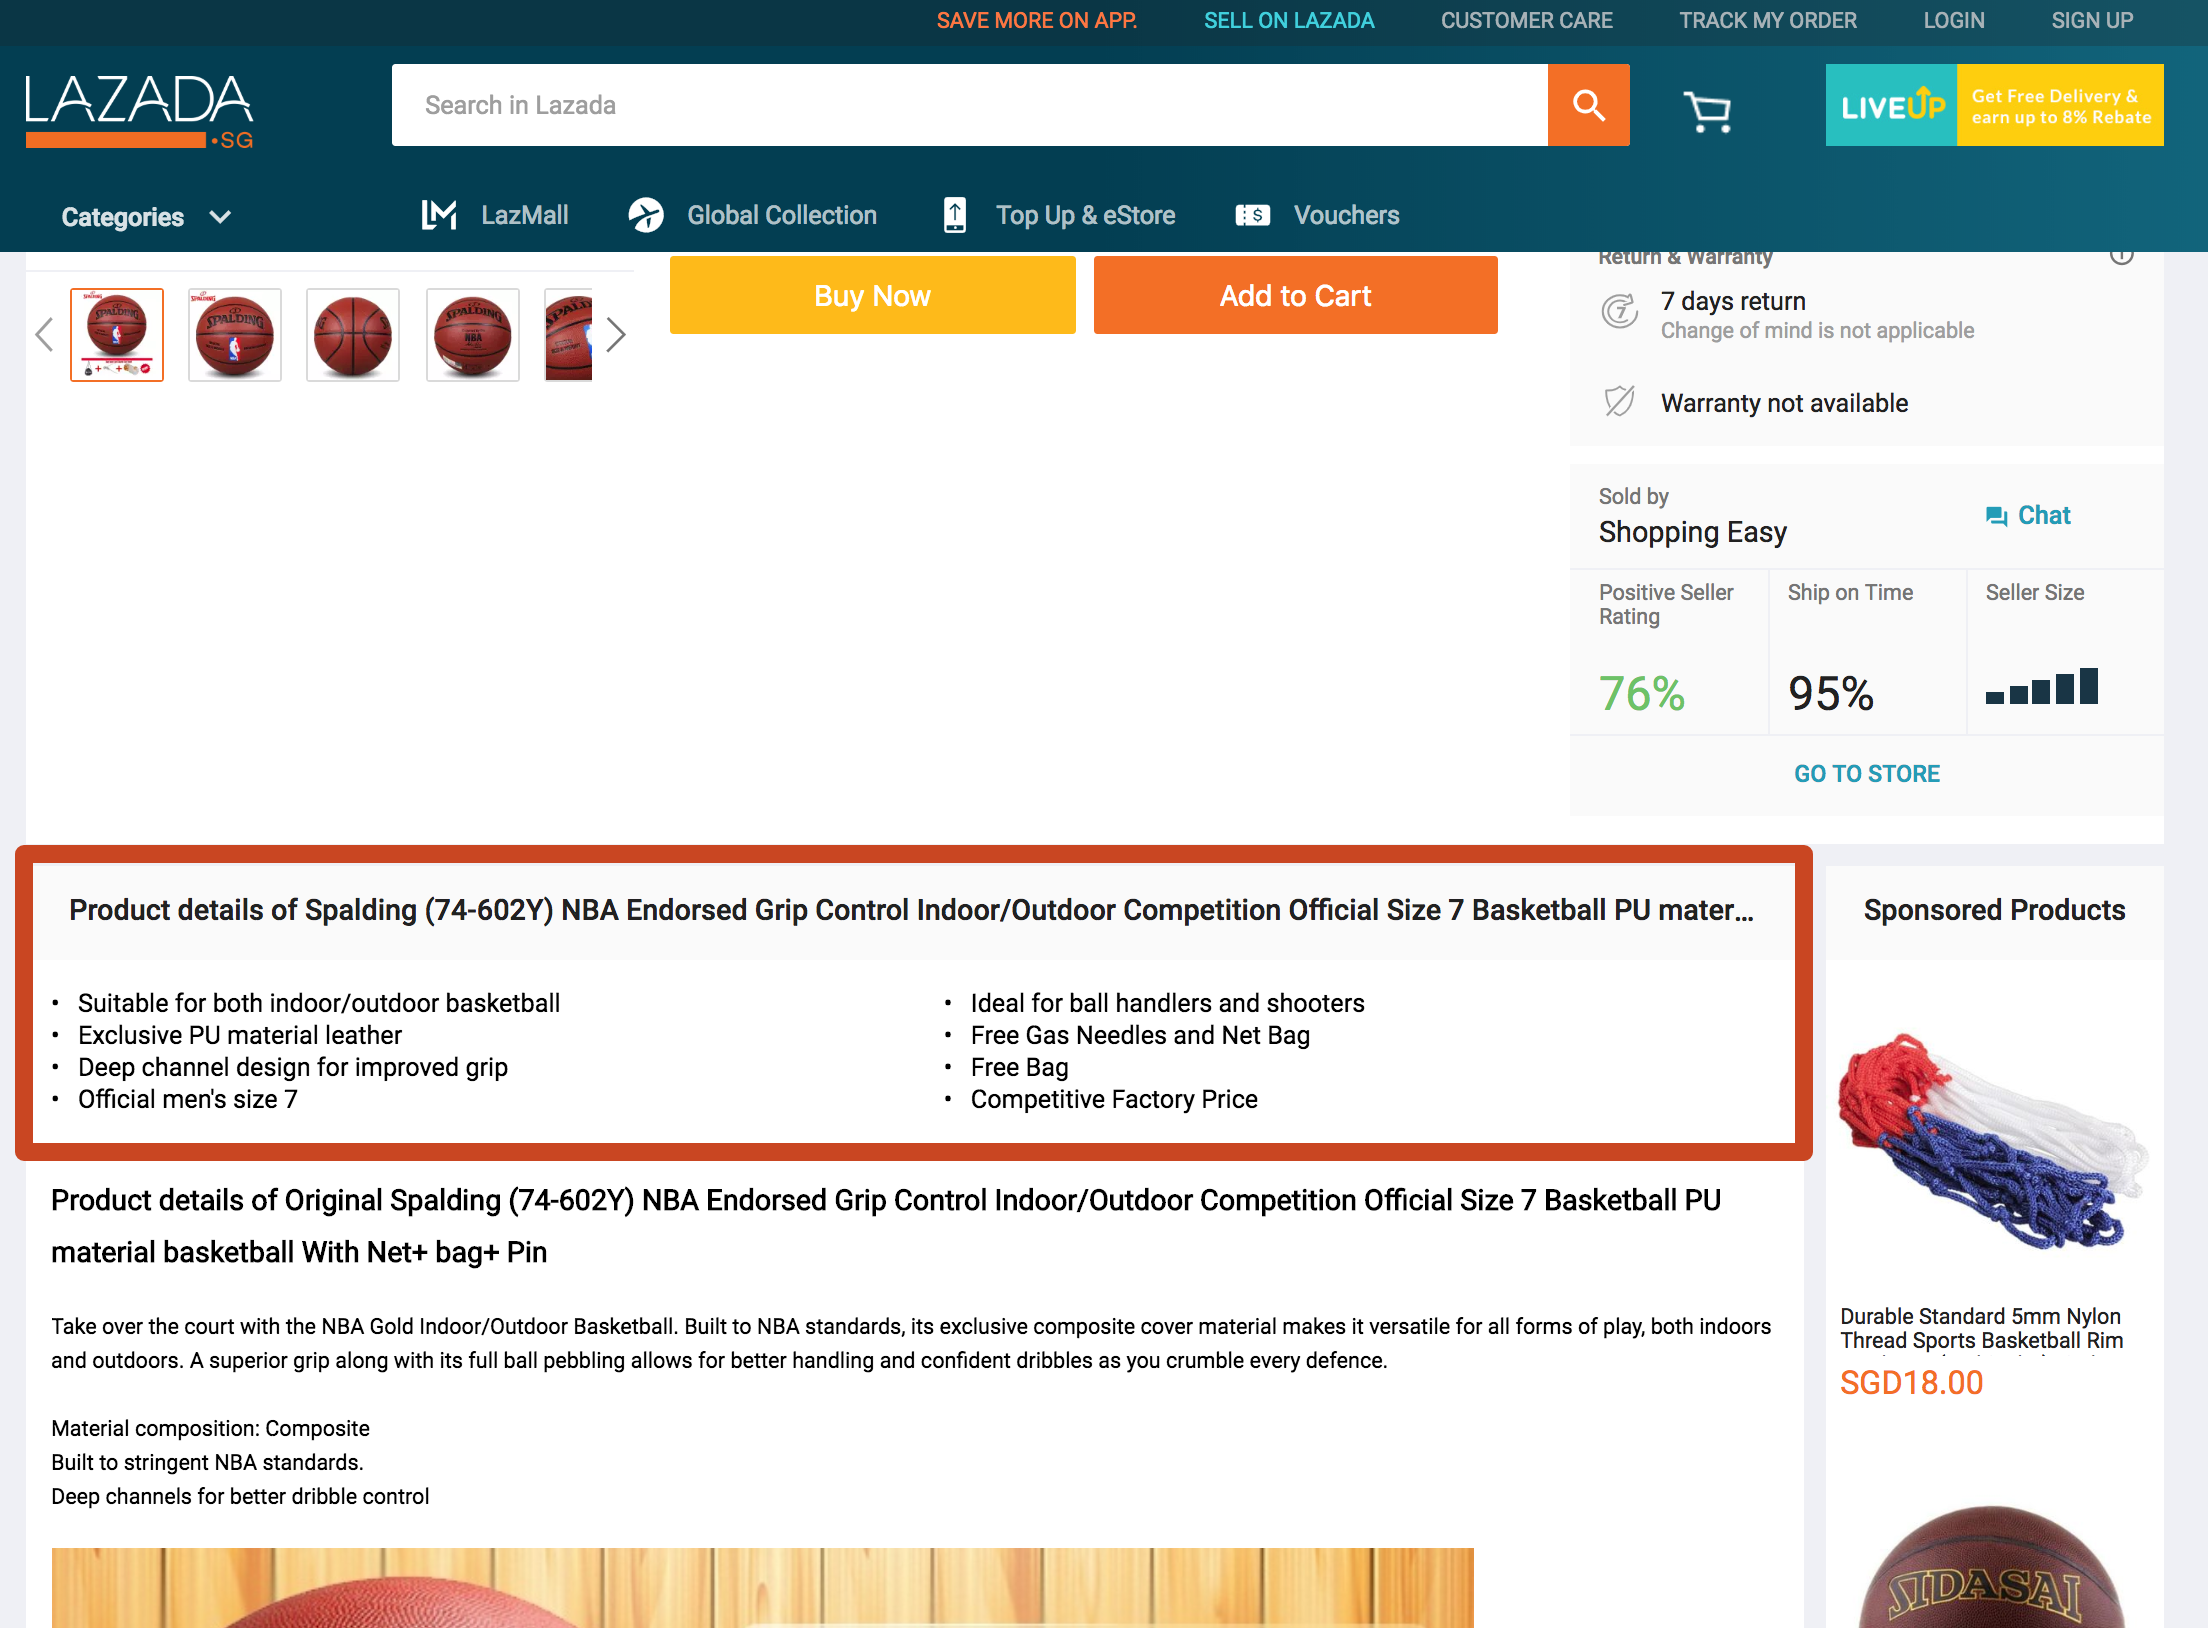Click the shopping cart icon

click(1709, 108)
